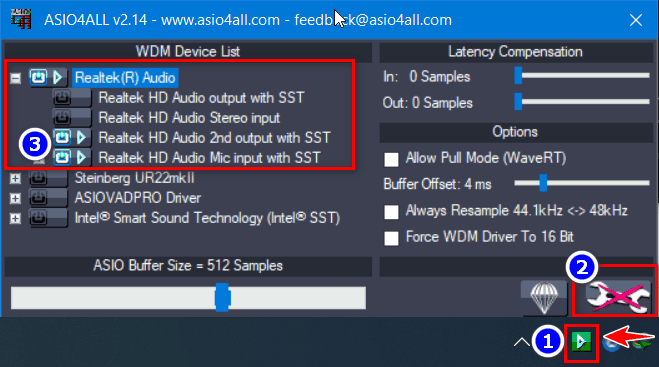The image size is (659, 367).
Task: Select Realtek HD Audio Mic input with SST
Action: [209, 158]
